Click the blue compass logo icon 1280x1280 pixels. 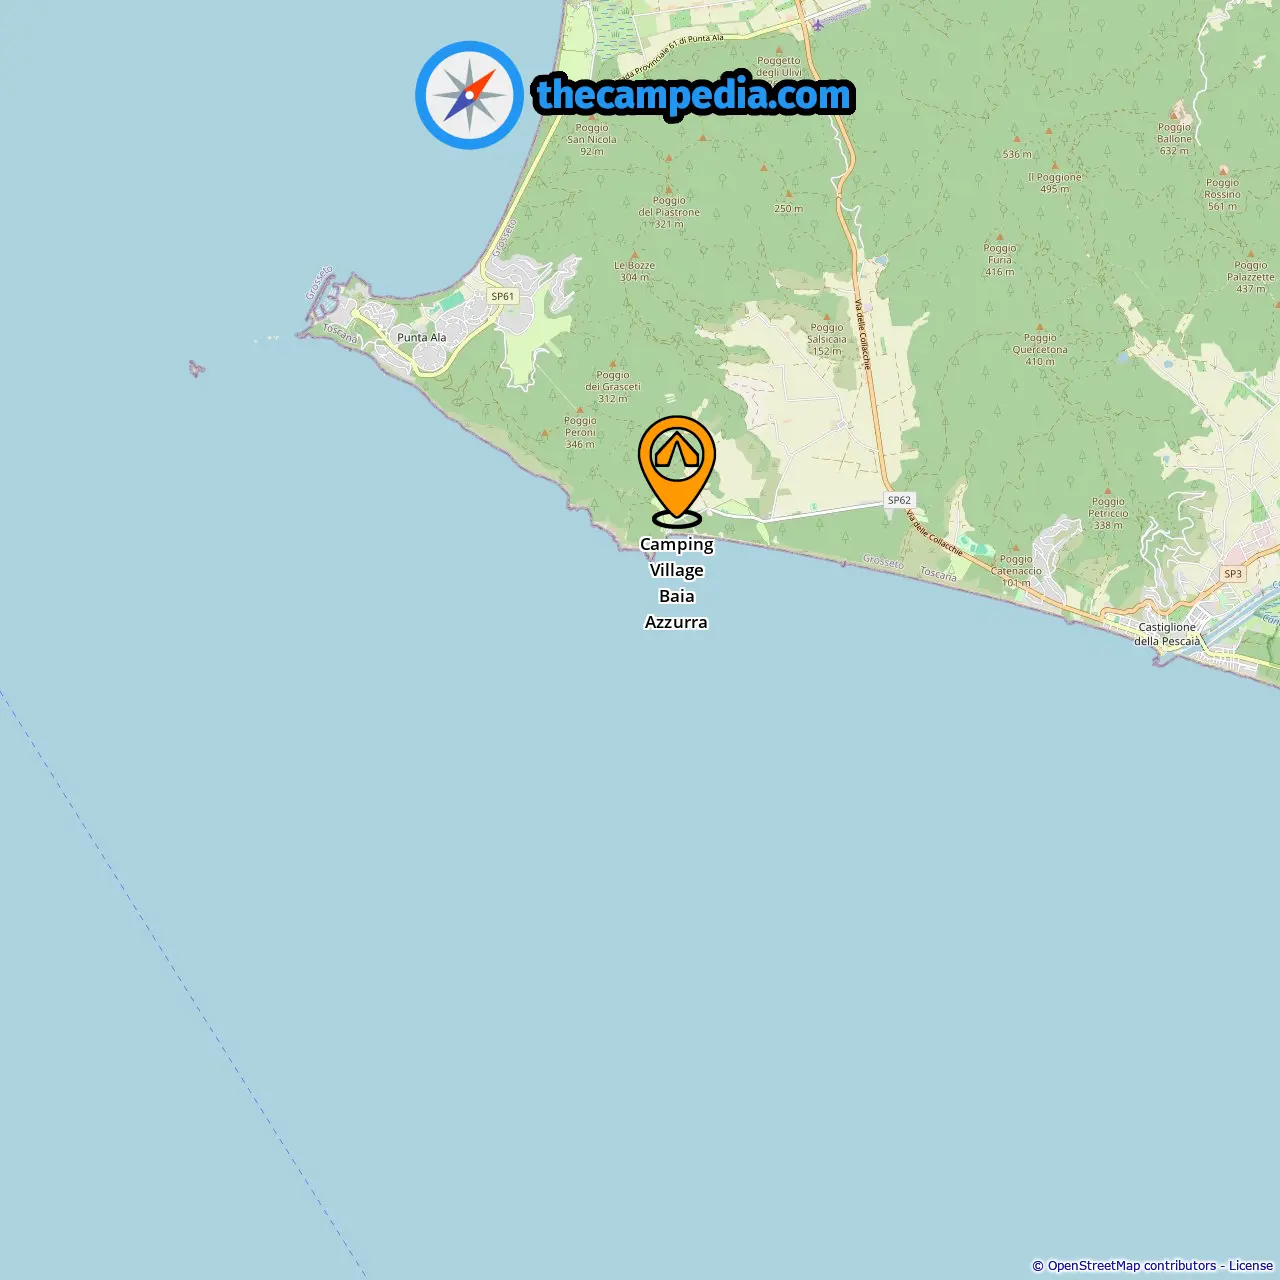pyautogui.click(x=469, y=95)
